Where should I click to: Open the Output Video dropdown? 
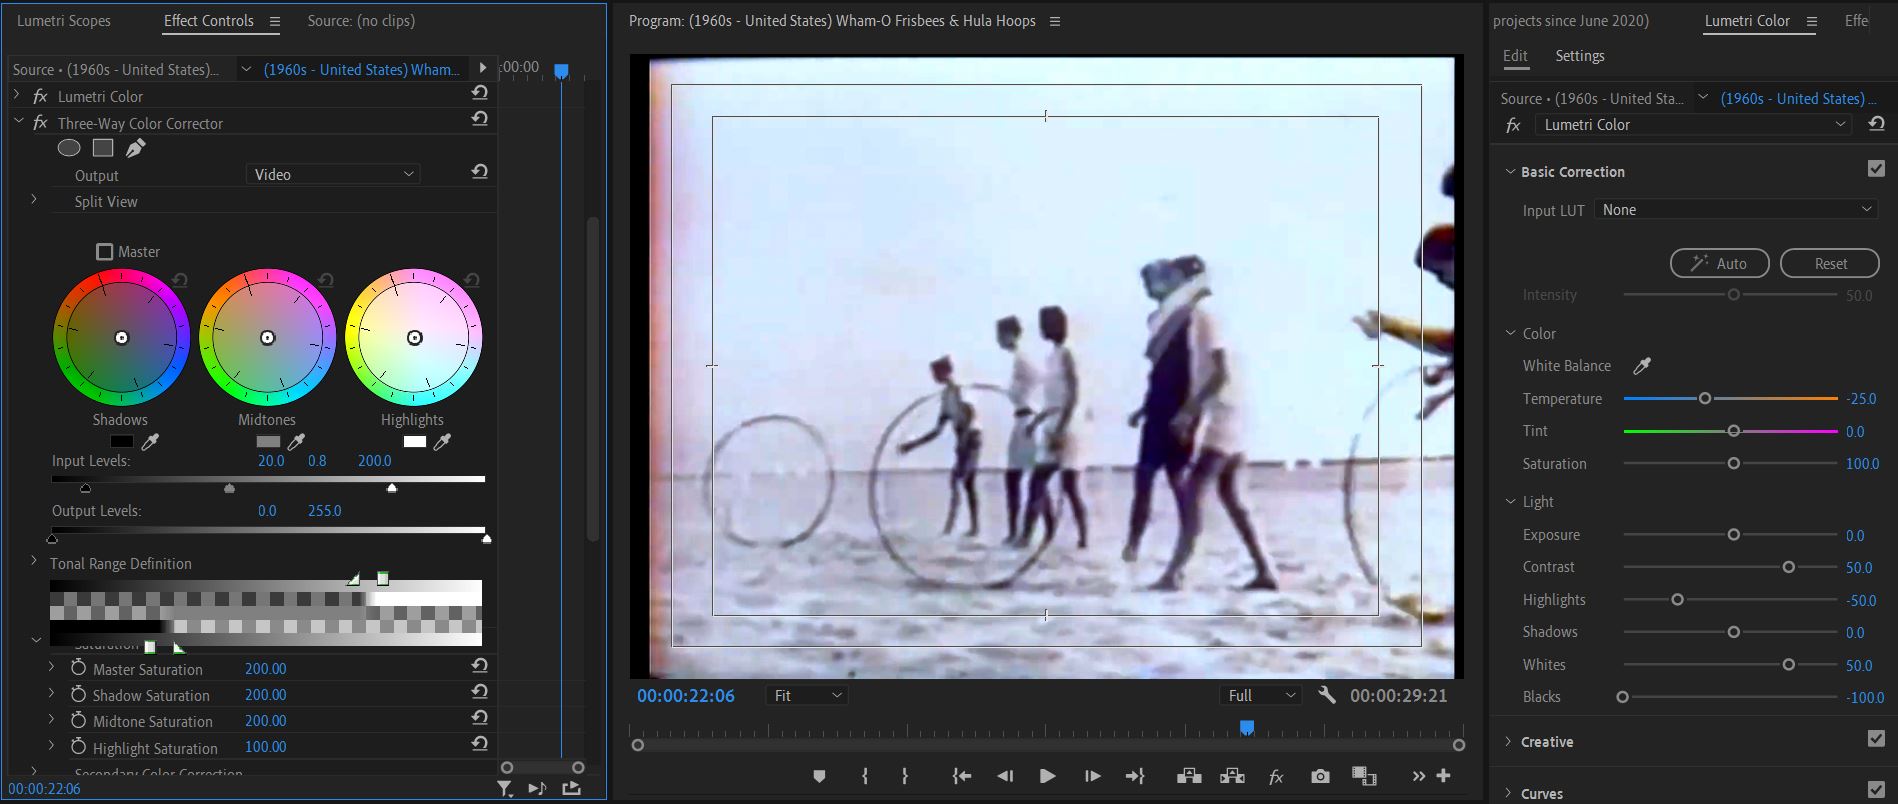pos(333,174)
